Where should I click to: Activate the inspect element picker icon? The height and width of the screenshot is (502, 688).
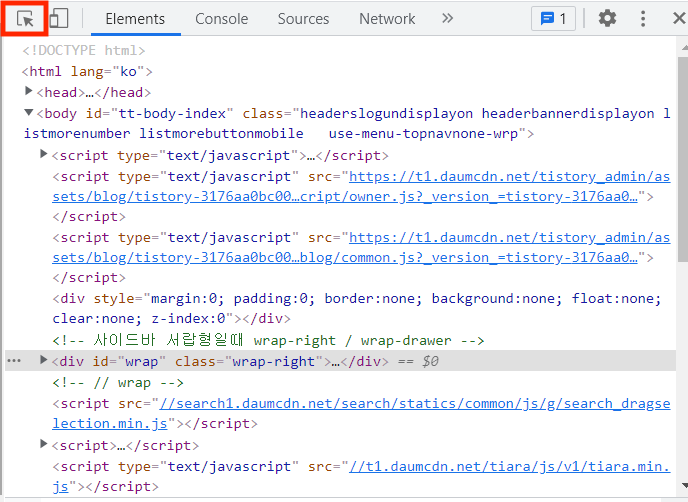(x=25, y=19)
